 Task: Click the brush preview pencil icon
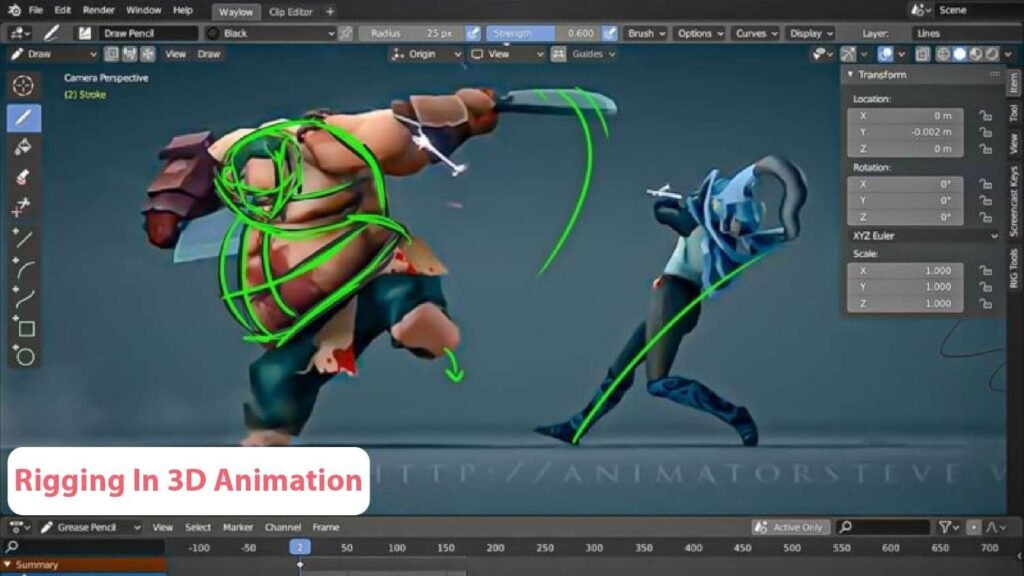click(52, 33)
